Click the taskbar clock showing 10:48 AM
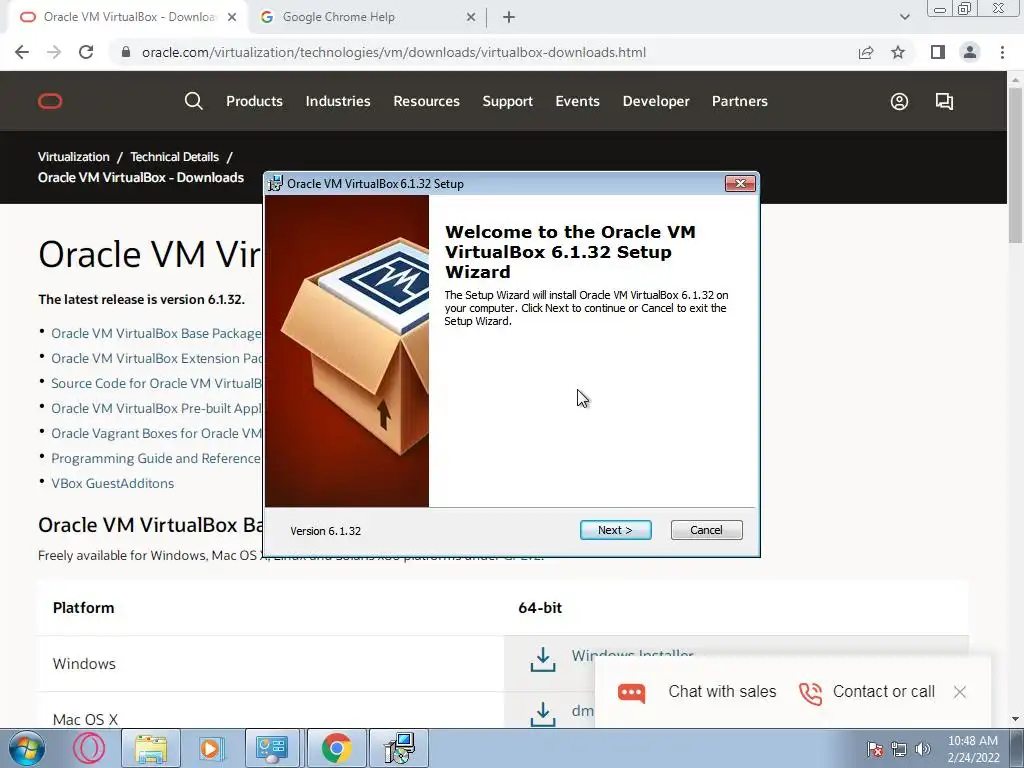The height and width of the screenshot is (768, 1024). click(x=973, y=748)
